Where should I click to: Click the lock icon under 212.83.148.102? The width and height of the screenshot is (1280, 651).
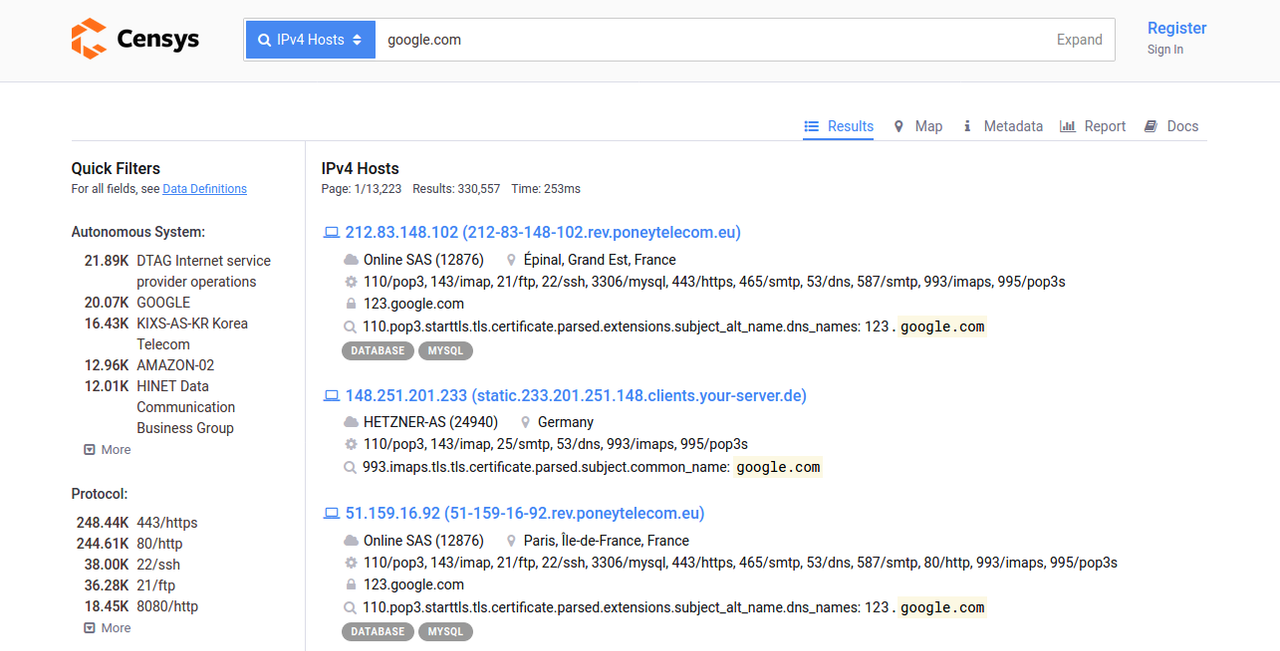[x=351, y=304]
